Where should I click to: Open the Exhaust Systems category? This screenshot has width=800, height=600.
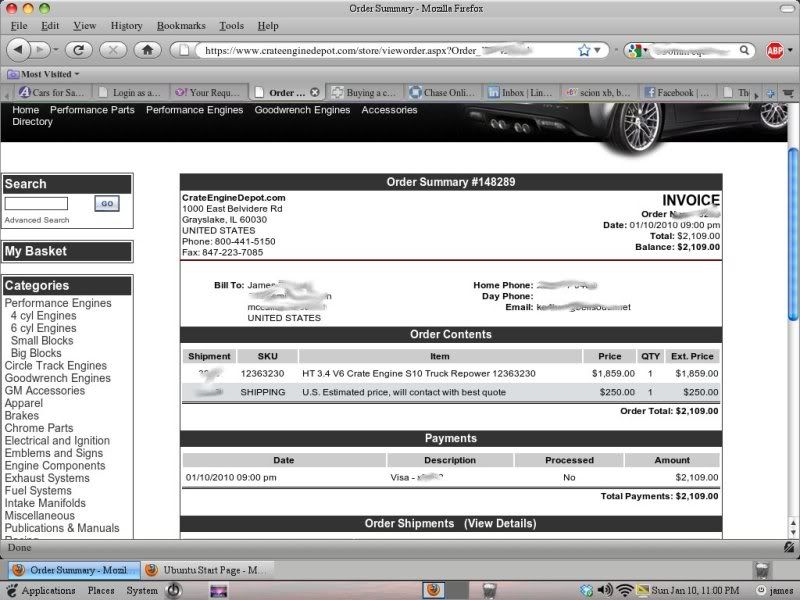coord(47,478)
